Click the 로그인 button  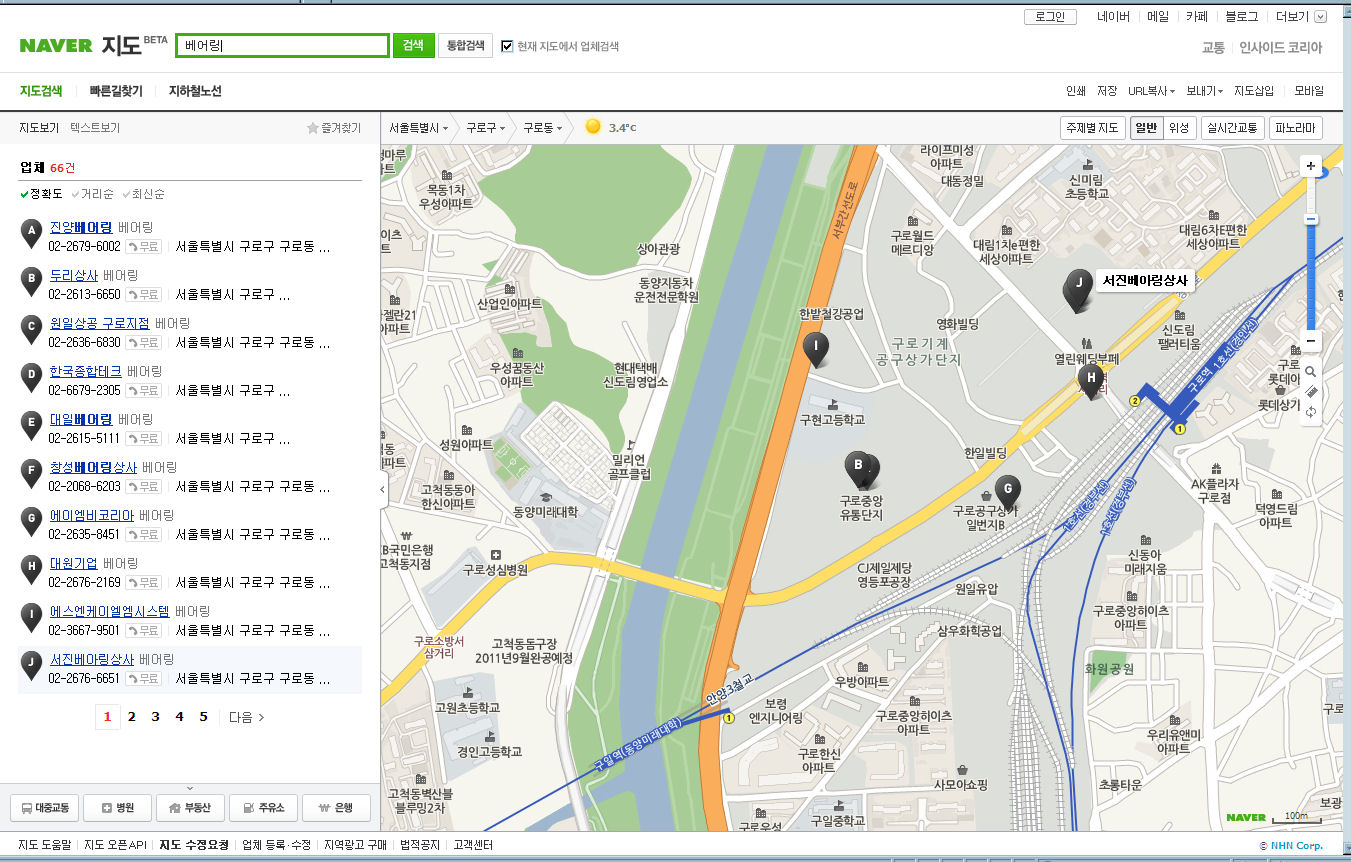(1050, 17)
